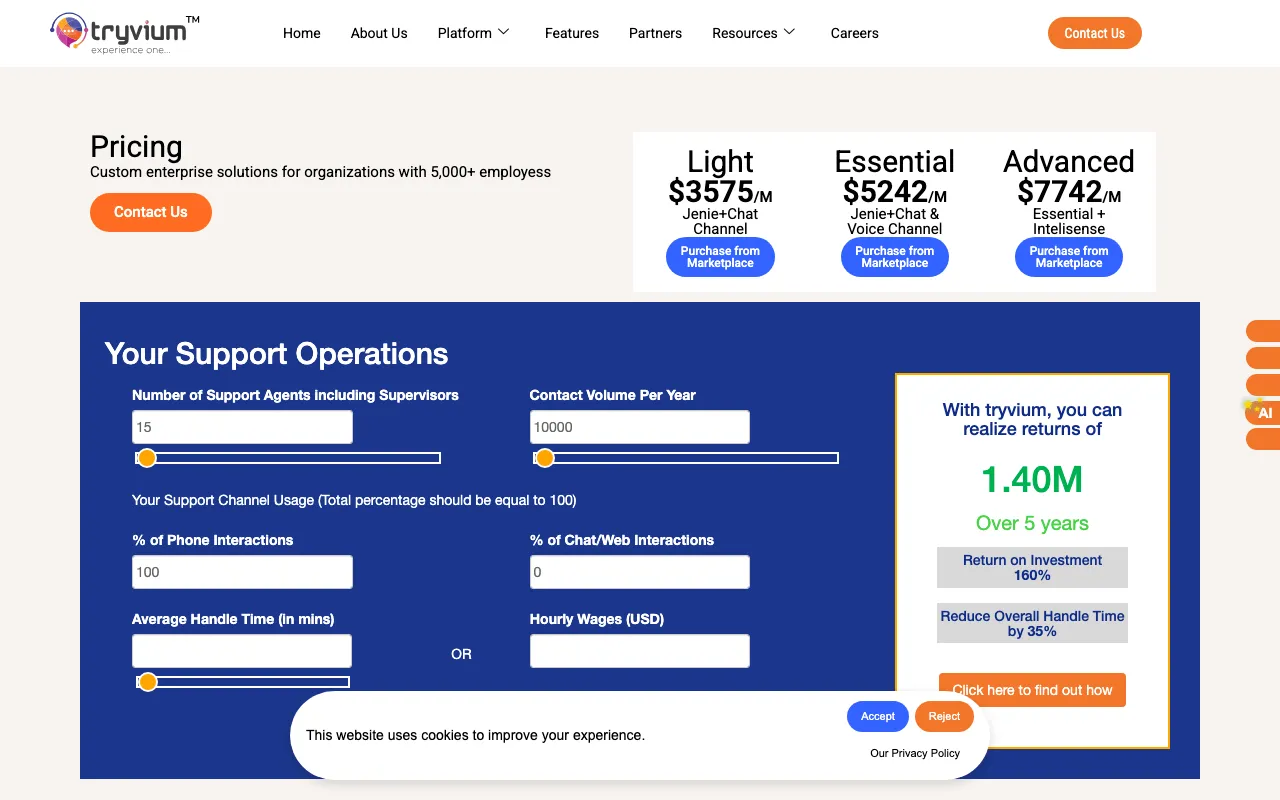Click the Average Handle Time input
1280x800 pixels.
click(x=242, y=651)
